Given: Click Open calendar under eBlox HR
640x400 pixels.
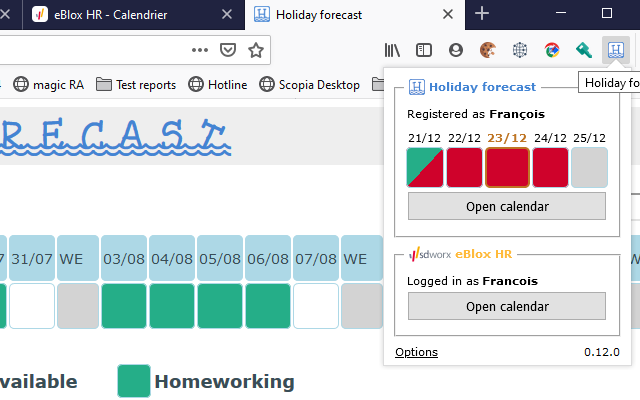Looking at the screenshot, I should click(x=507, y=307).
